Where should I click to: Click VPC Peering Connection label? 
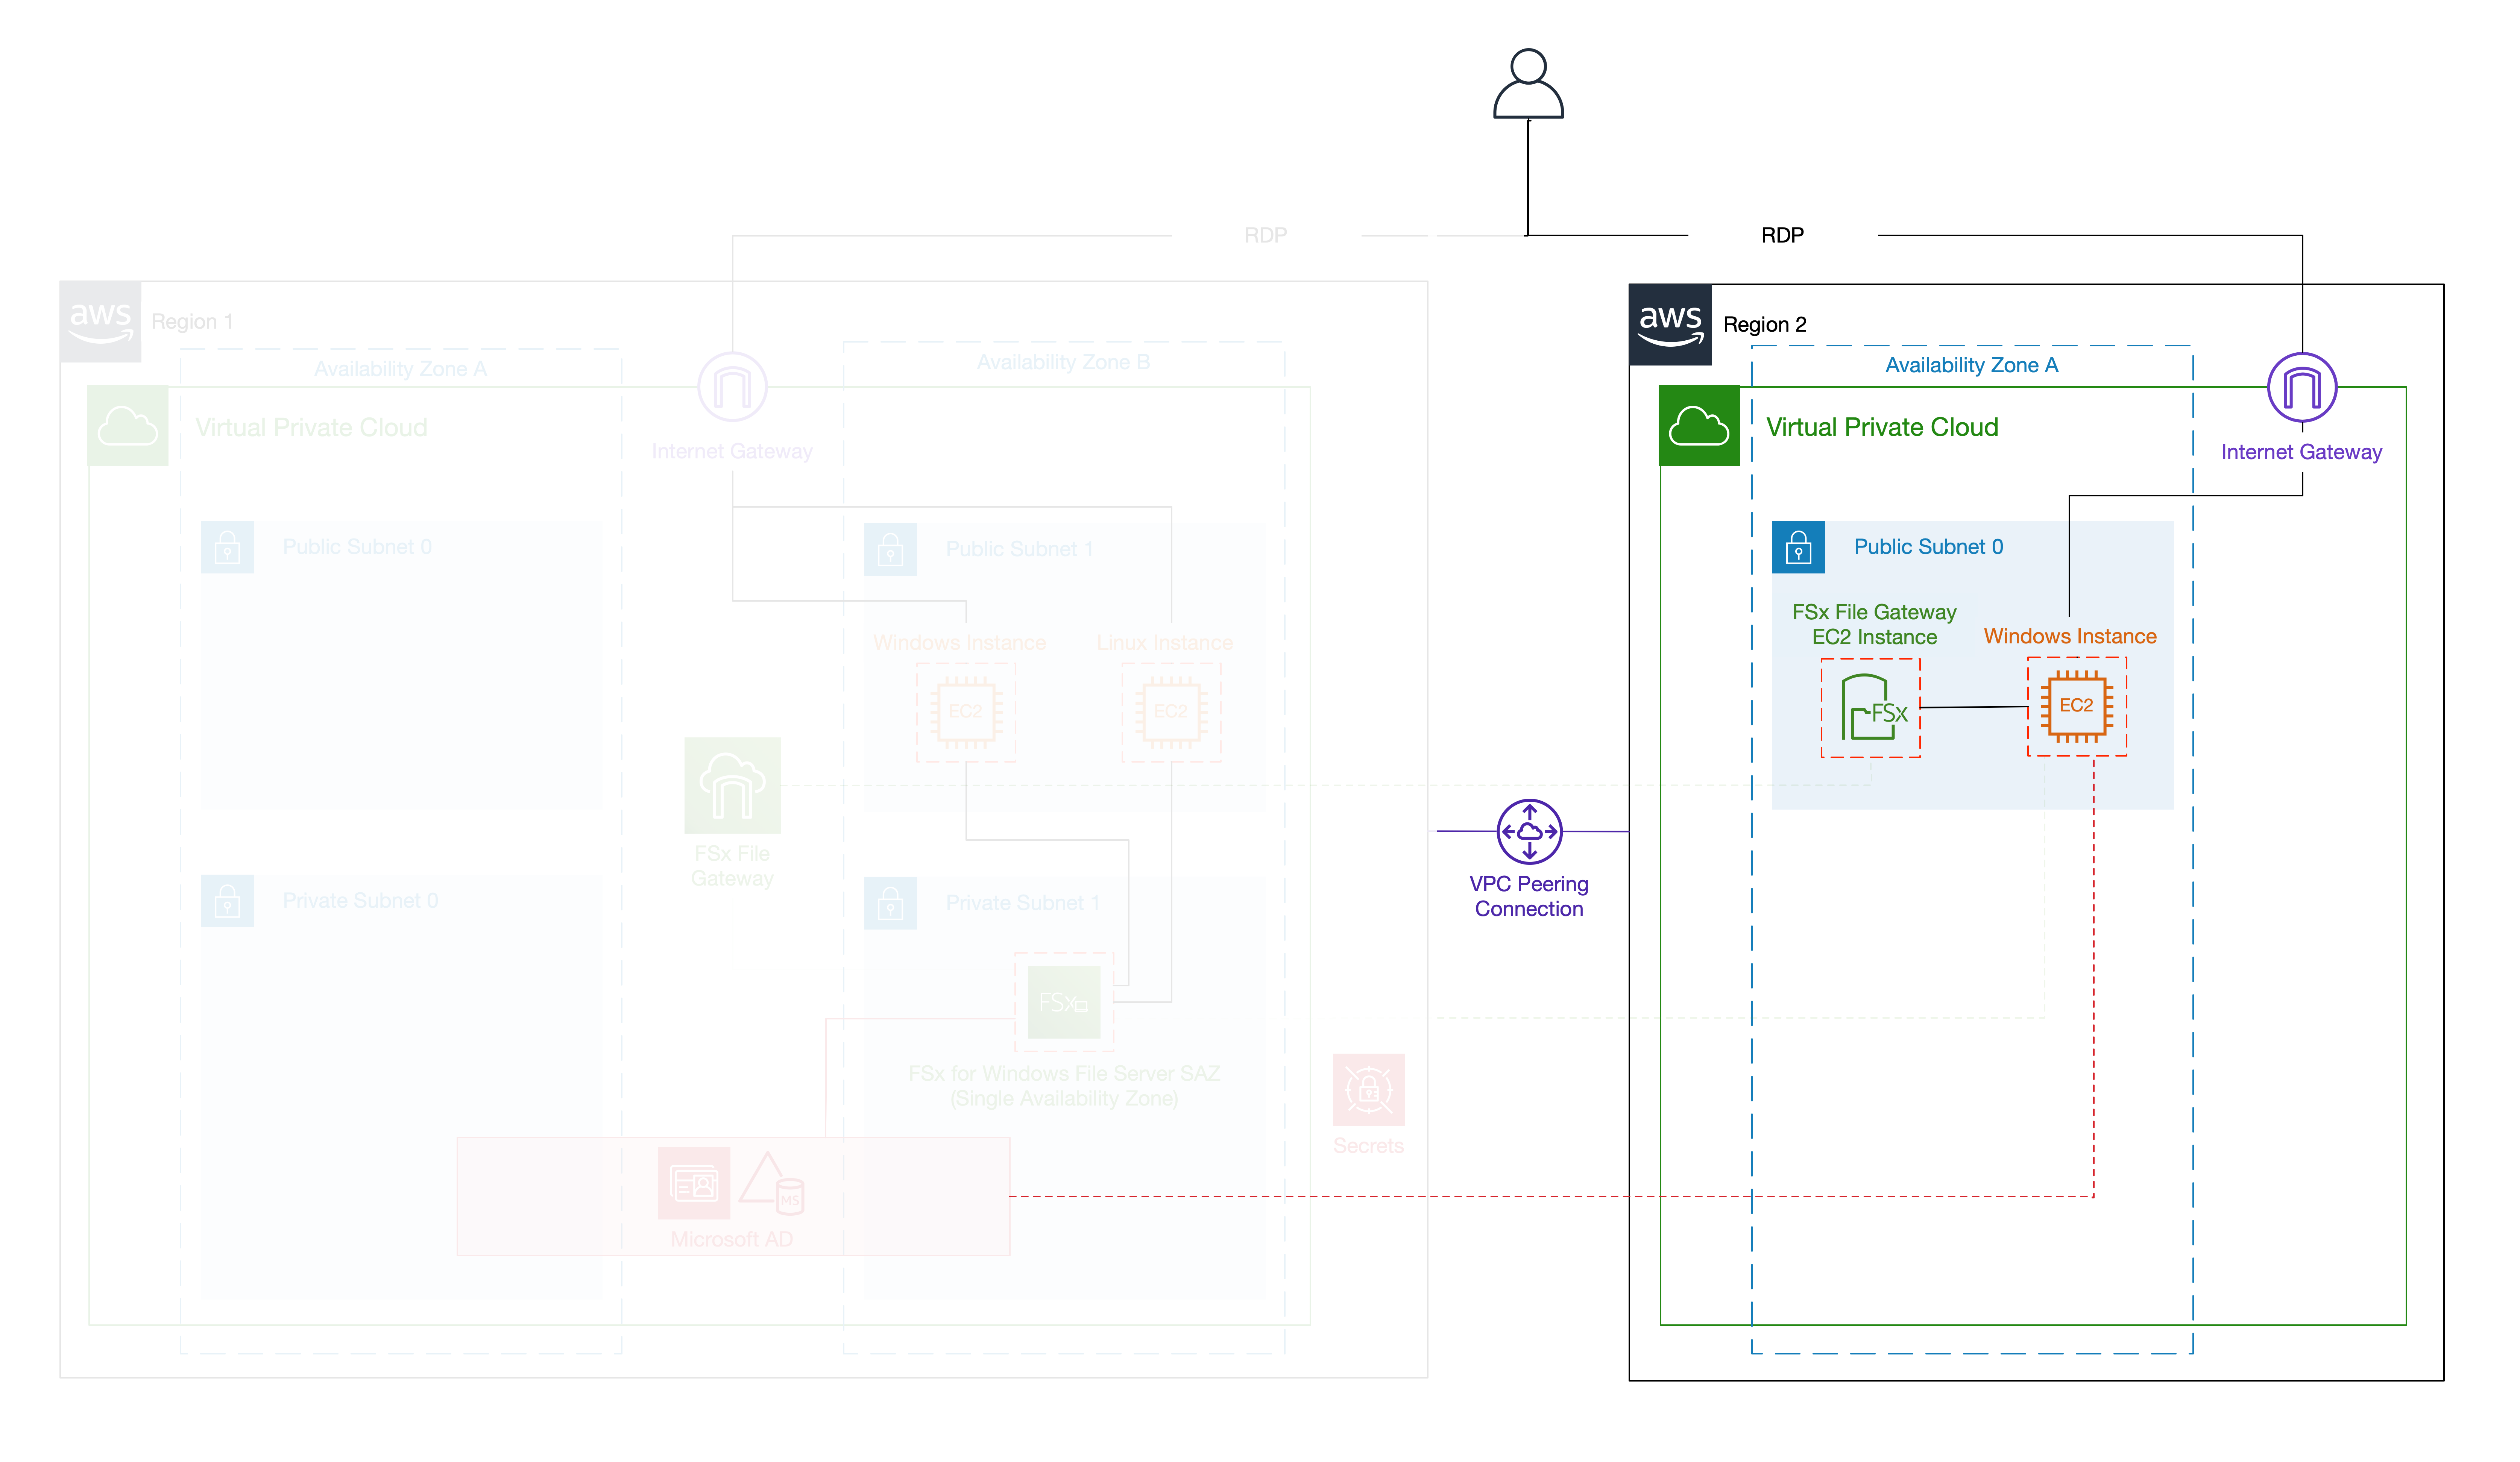point(1528,896)
